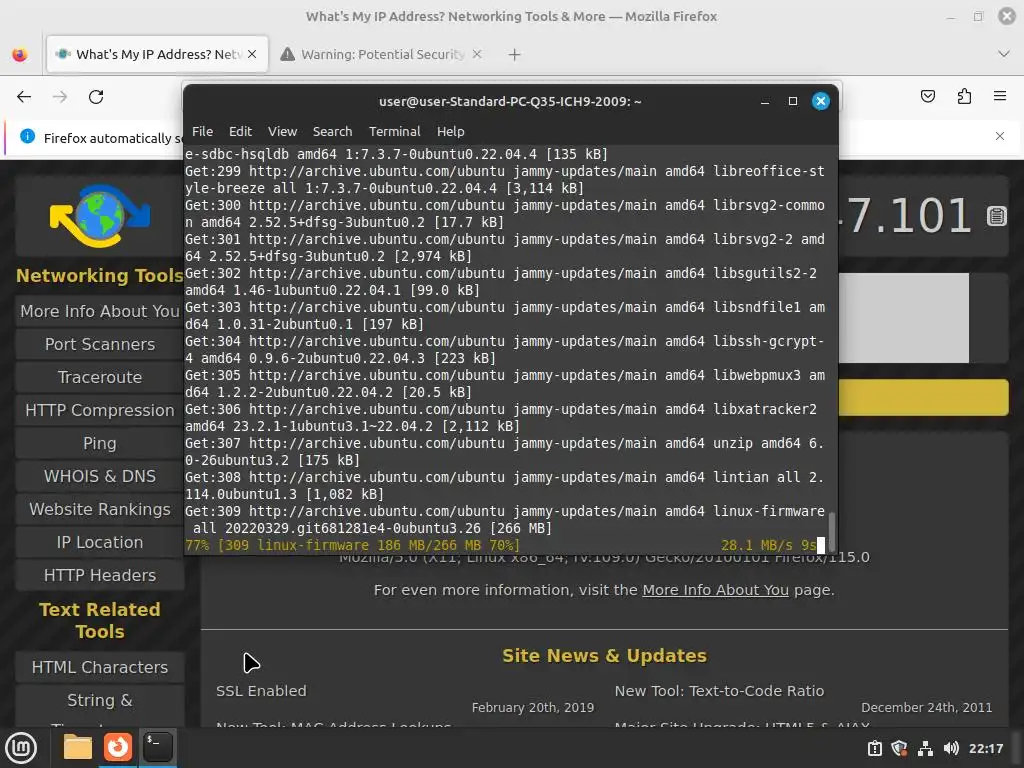
Task: Open Firefox hamburger application menu
Action: (x=1000, y=96)
